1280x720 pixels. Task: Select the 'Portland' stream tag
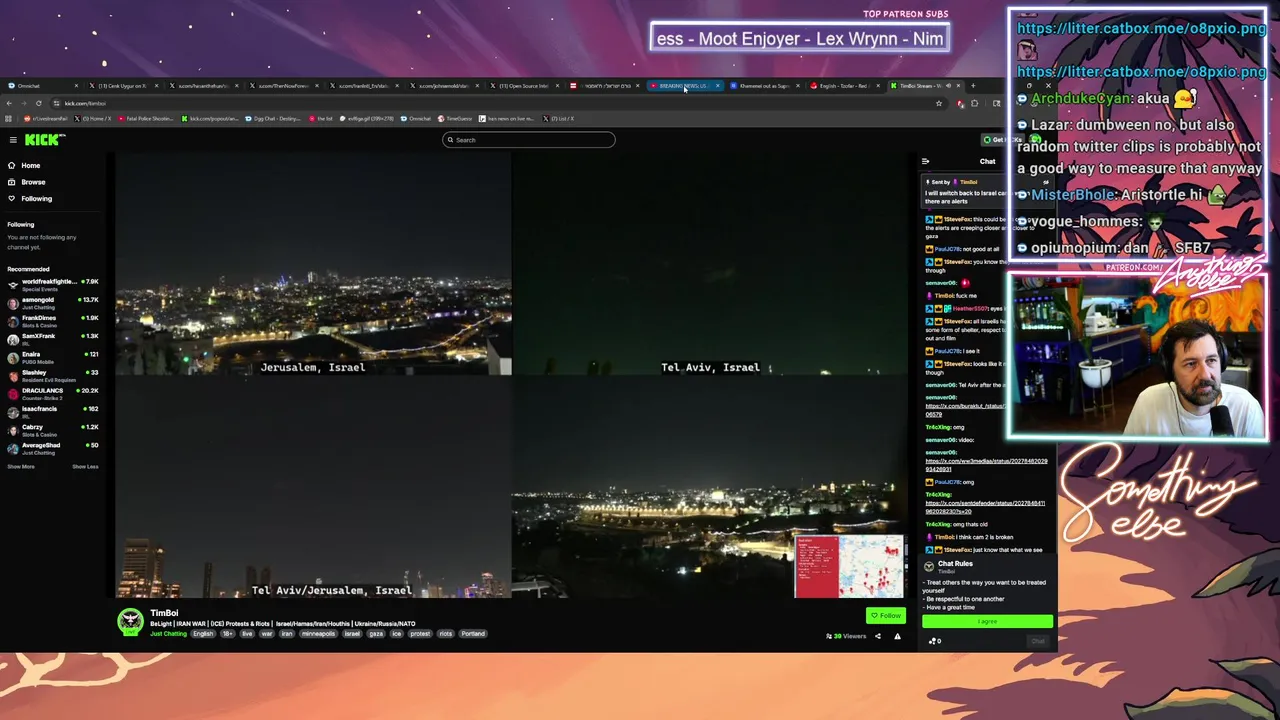473,634
